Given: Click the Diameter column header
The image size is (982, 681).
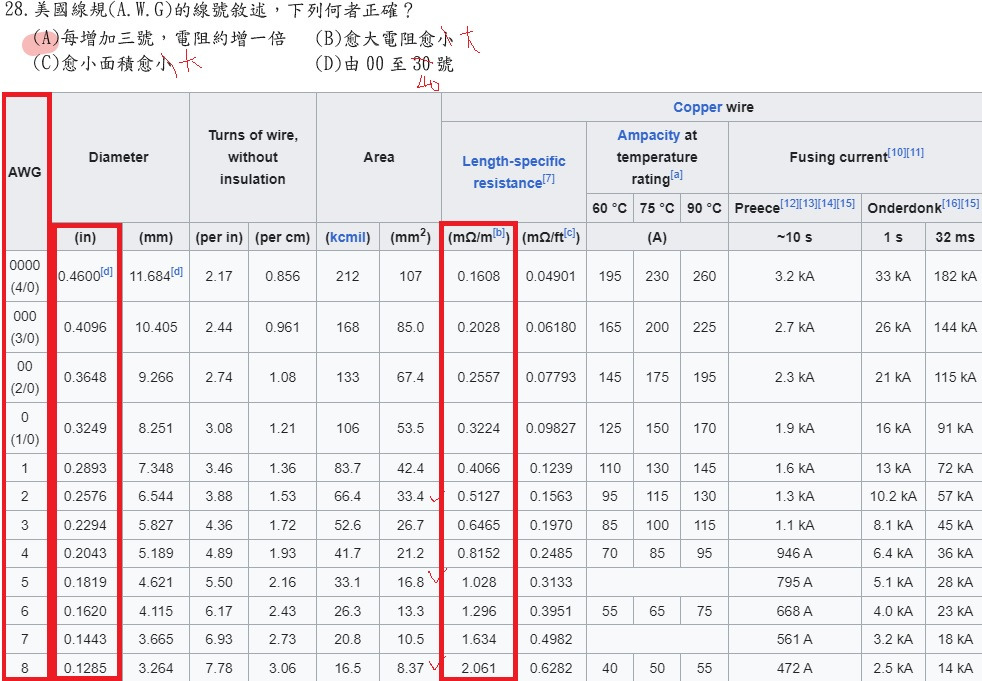Looking at the screenshot, I should (x=118, y=157).
